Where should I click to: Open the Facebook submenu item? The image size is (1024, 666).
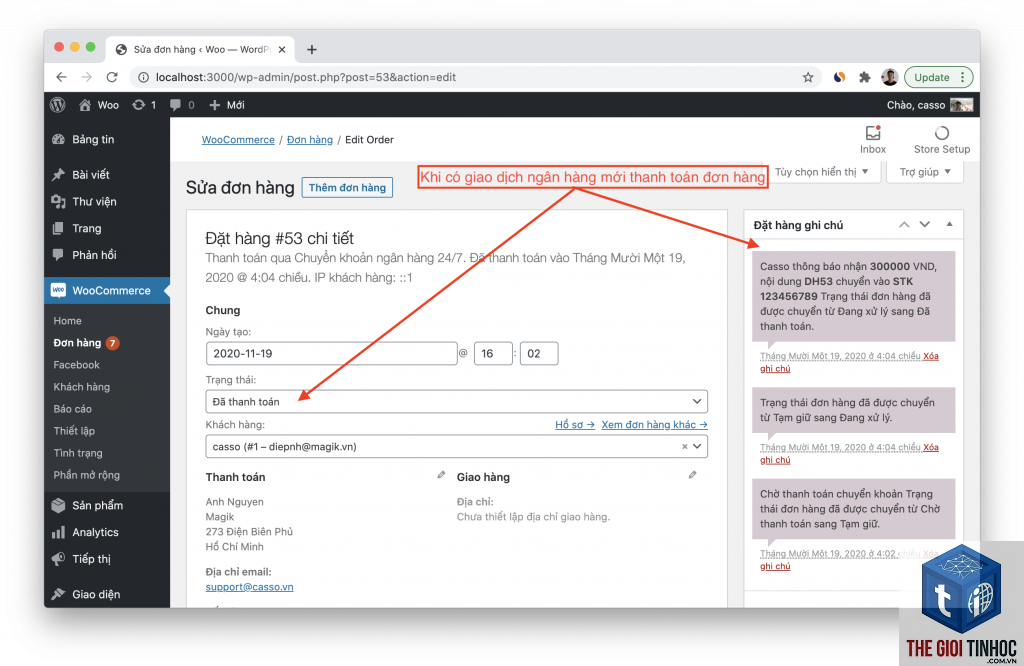(76, 365)
